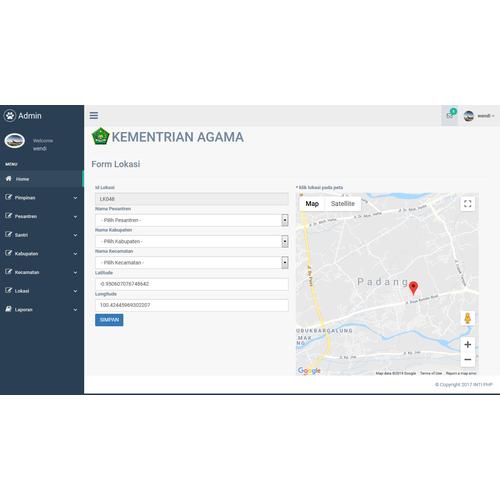The width and height of the screenshot is (500, 500).
Task: Open the Pilih Kabupaten dropdown
Action: (192, 241)
